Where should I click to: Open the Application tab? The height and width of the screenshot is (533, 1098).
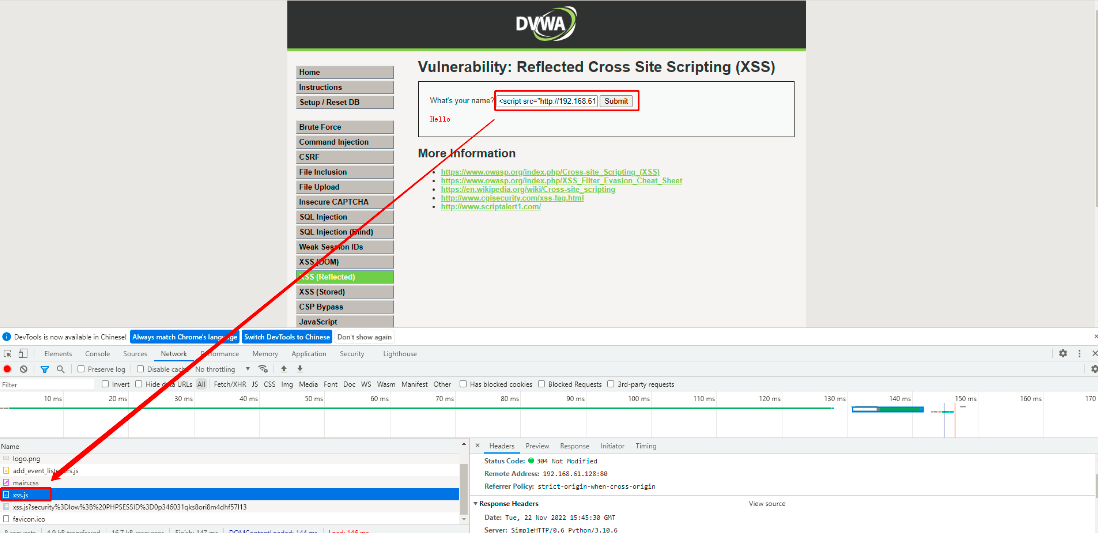309,354
